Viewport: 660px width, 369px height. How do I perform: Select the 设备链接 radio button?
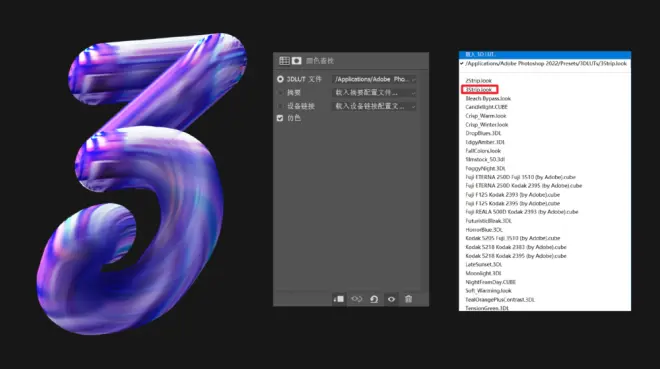pos(280,106)
